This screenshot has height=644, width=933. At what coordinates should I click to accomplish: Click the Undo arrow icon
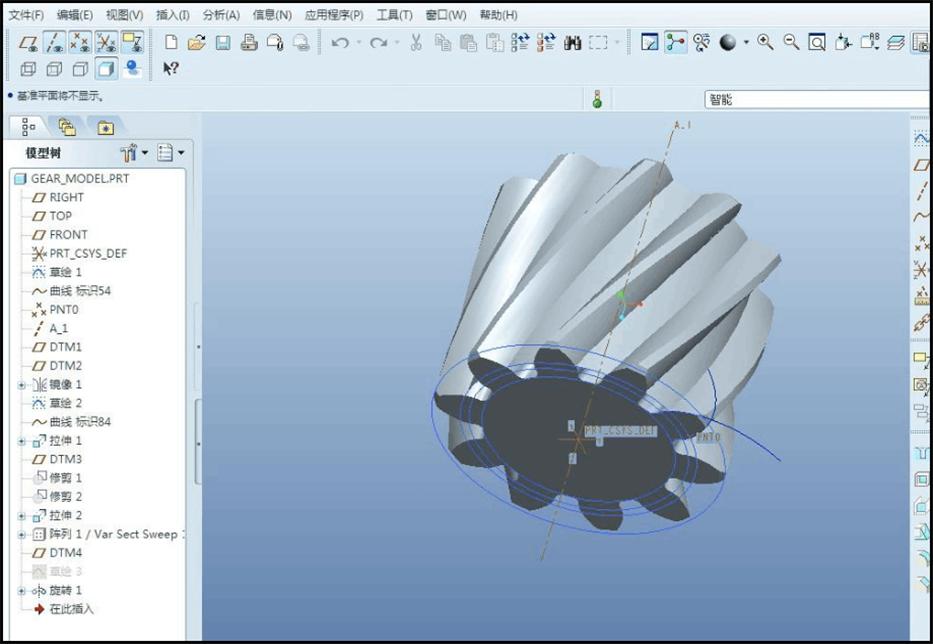pyautogui.click(x=340, y=42)
